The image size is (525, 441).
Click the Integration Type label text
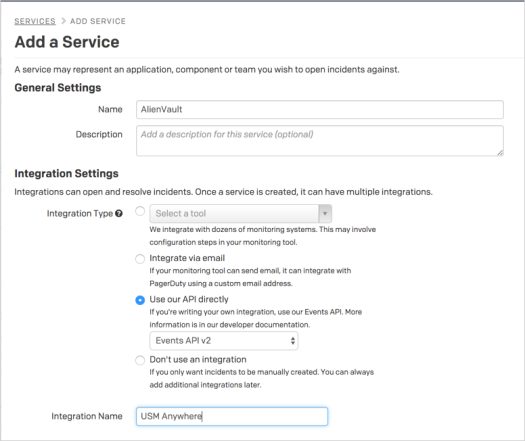click(80, 214)
